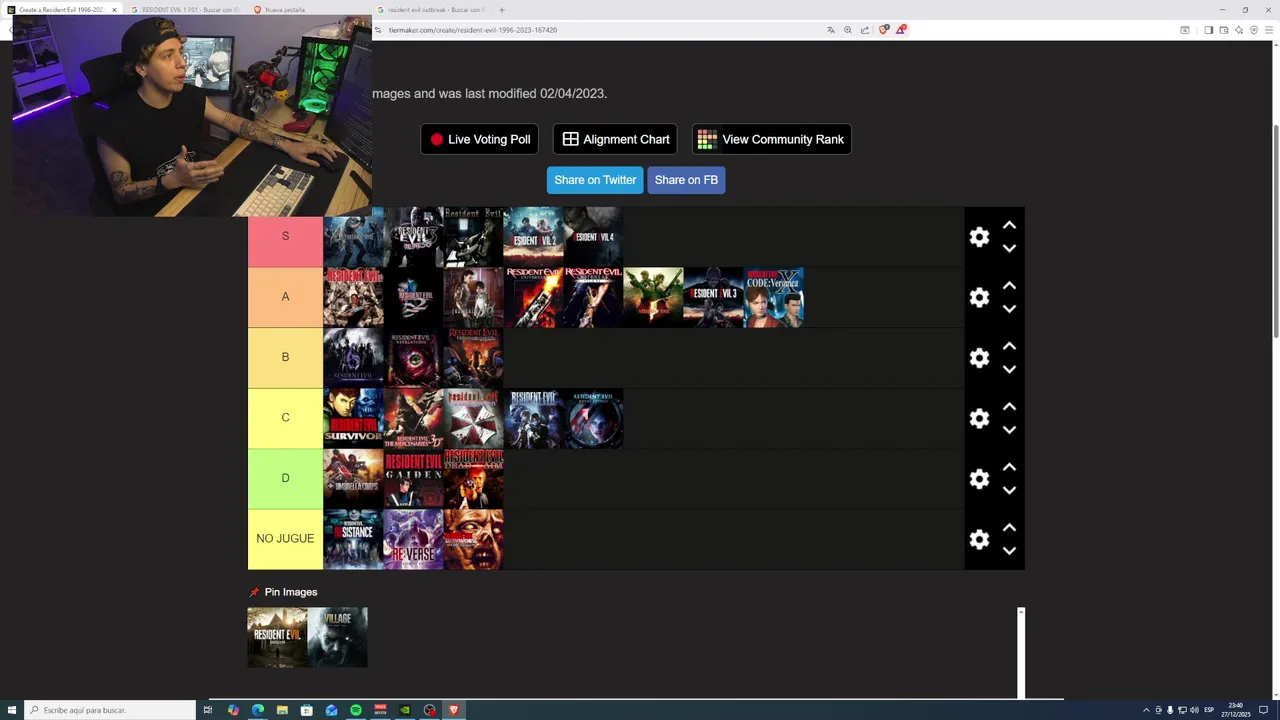The height and width of the screenshot is (720, 1280).
Task: Select Resident Evil Gaiden cover in D tier
Action: (x=413, y=479)
